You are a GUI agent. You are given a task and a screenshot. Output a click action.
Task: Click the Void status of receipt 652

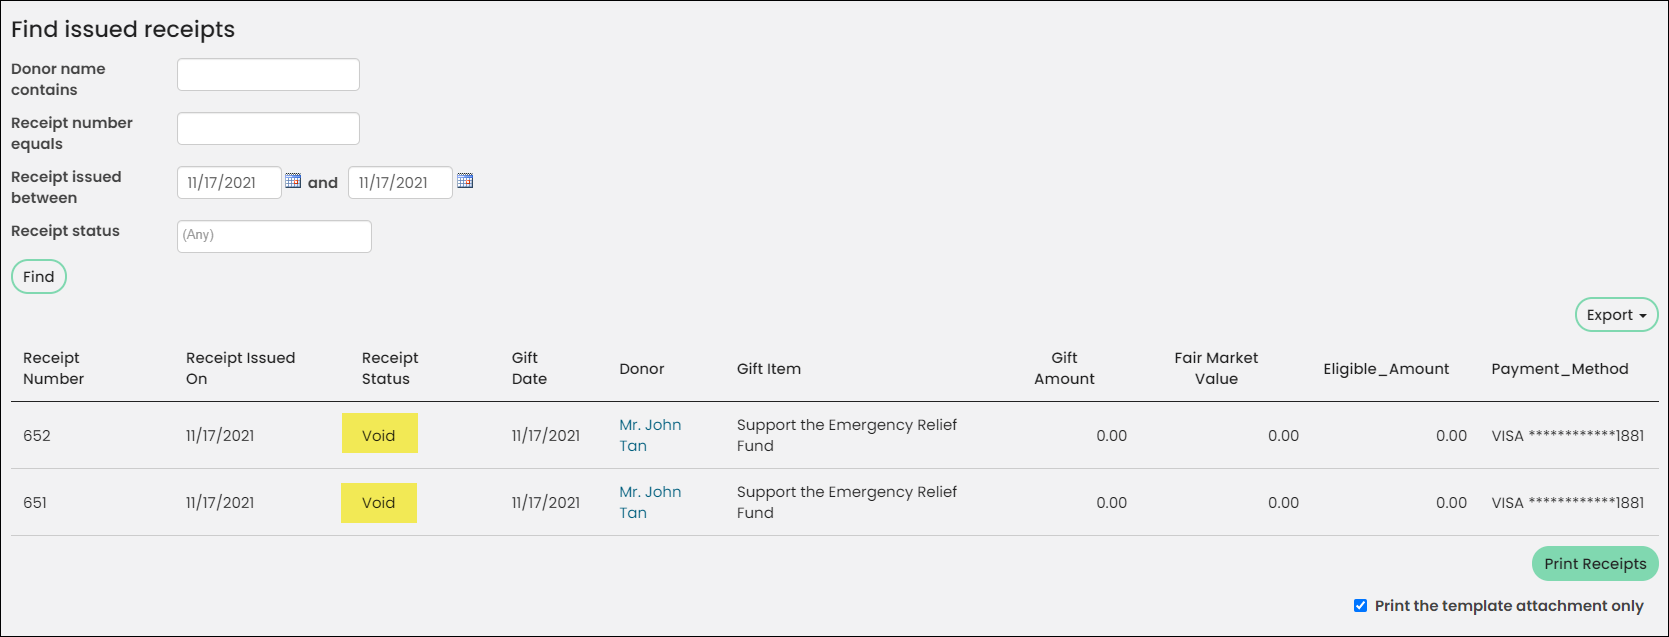[379, 435]
